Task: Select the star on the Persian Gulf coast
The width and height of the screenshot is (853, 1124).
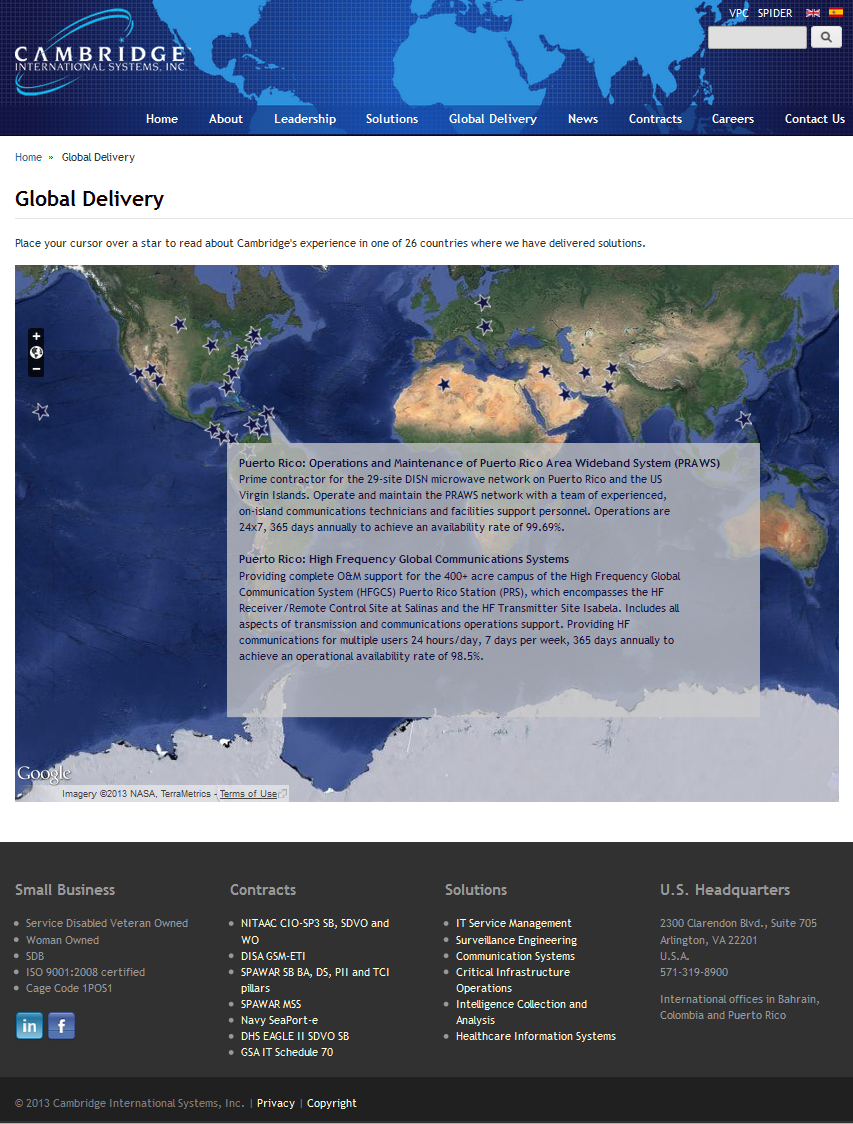Action: click(565, 394)
